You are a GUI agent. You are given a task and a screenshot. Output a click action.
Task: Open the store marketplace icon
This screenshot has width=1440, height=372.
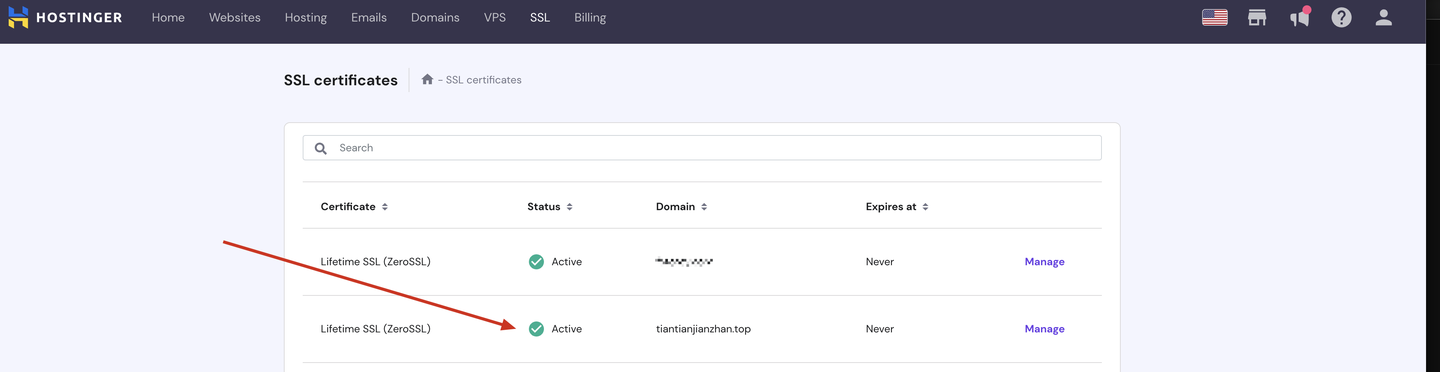1257,17
